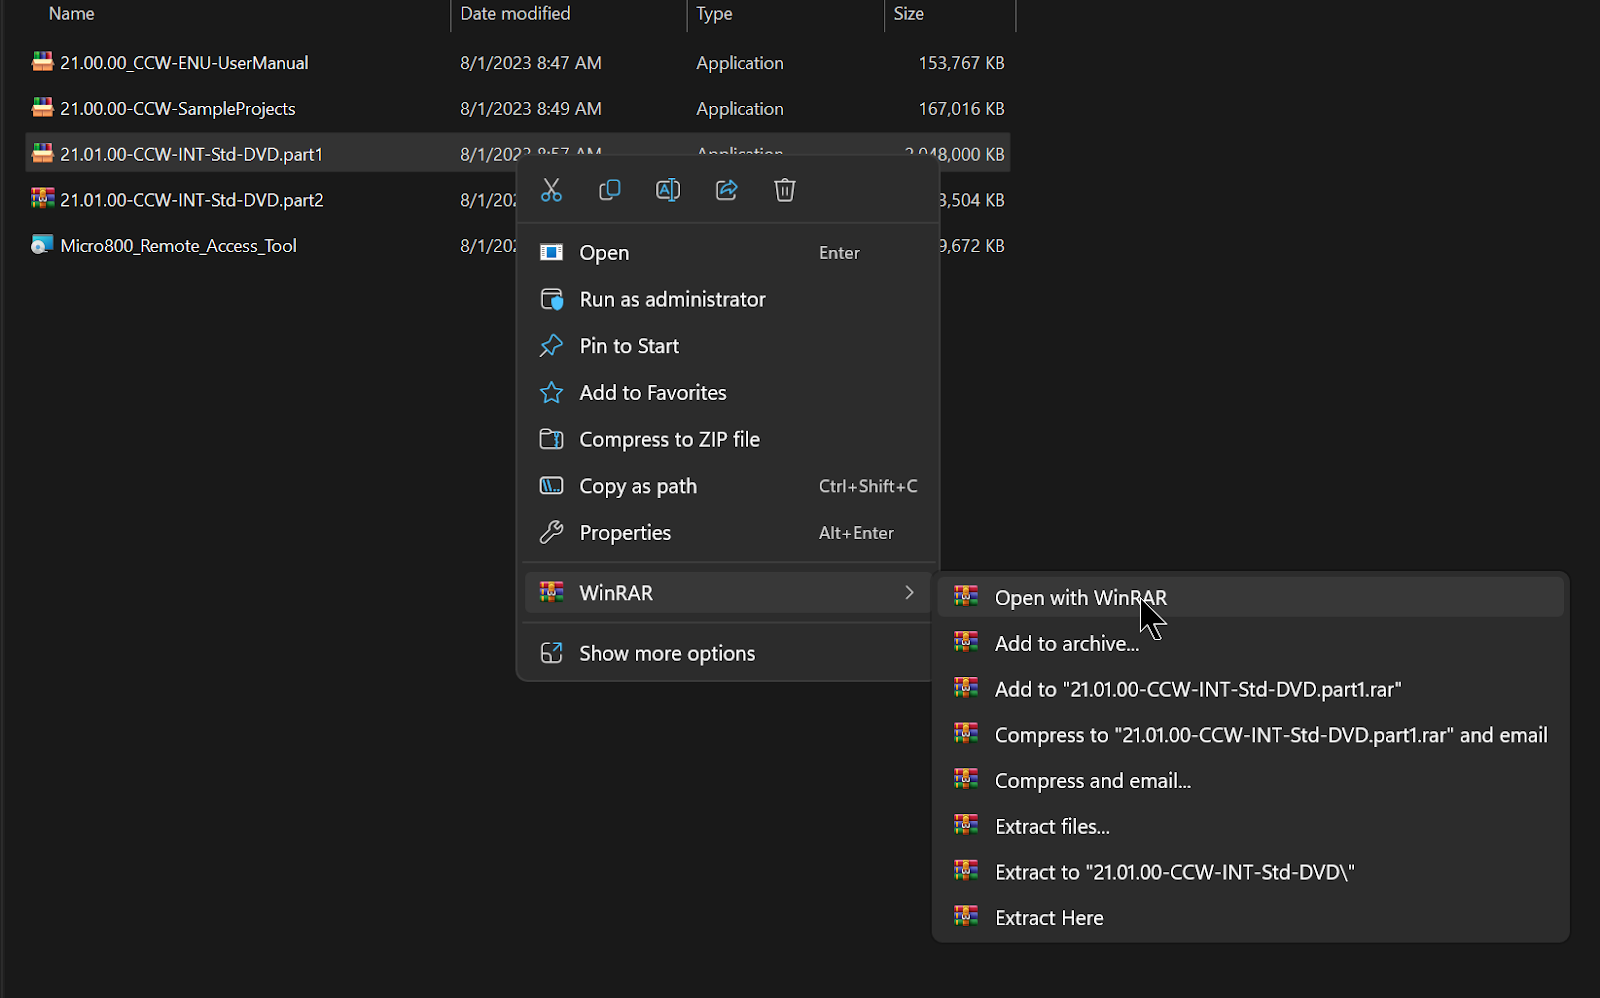This screenshot has height=998, width=1600.
Task: Click the WinRAR books icon in main menu
Action: (x=551, y=592)
